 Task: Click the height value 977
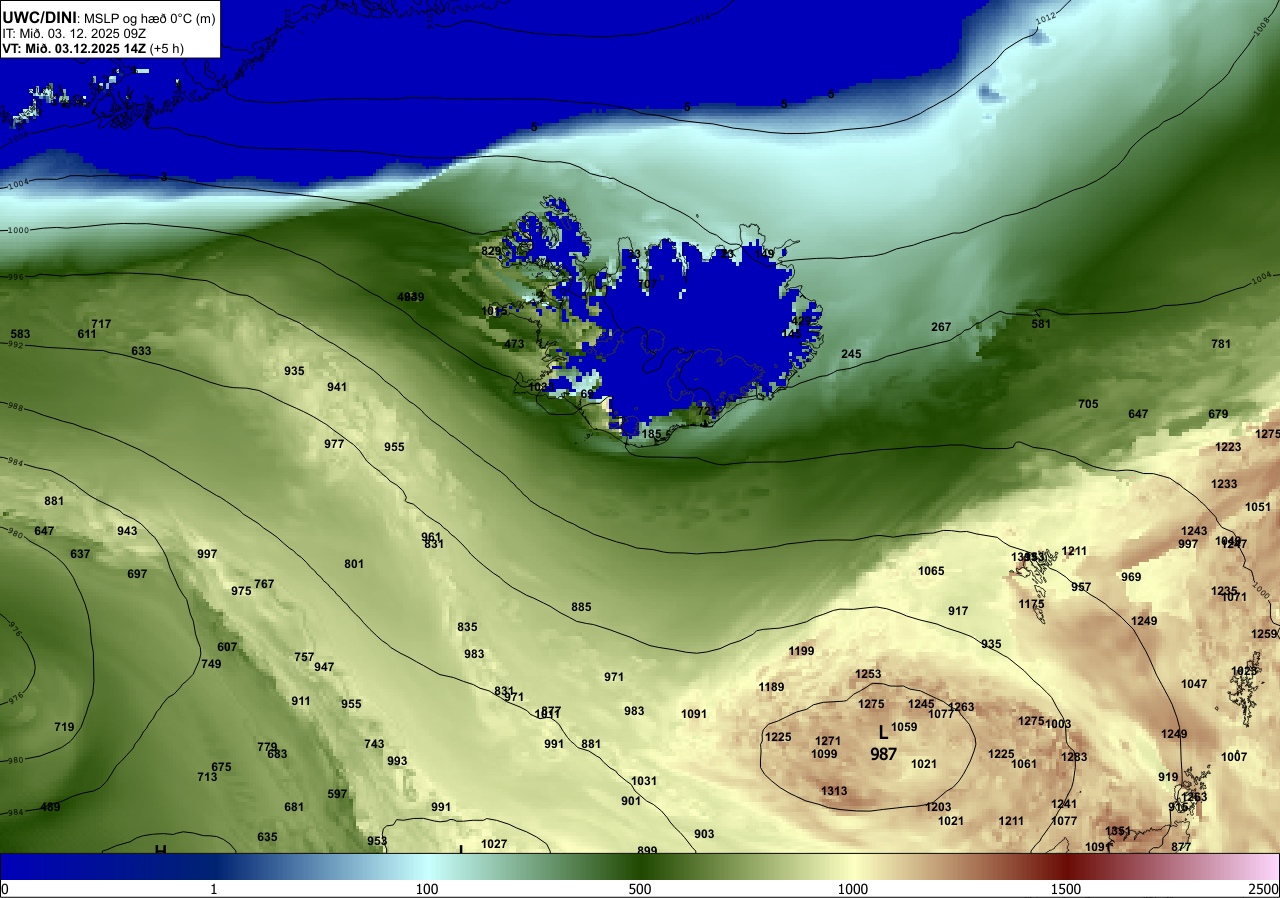334,444
